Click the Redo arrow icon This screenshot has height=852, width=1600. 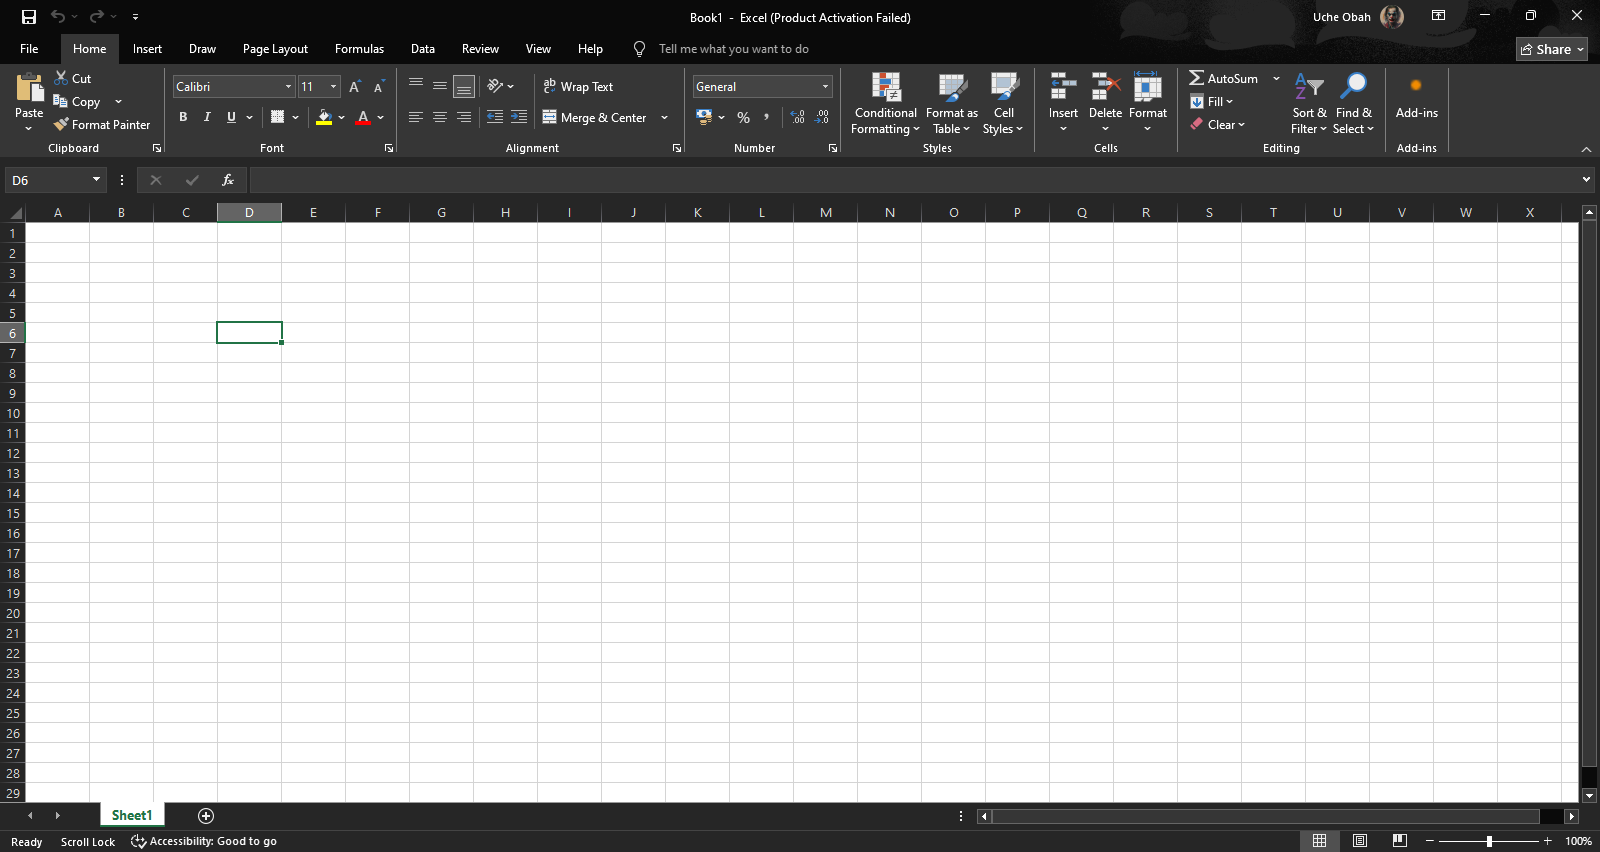tap(96, 17)
